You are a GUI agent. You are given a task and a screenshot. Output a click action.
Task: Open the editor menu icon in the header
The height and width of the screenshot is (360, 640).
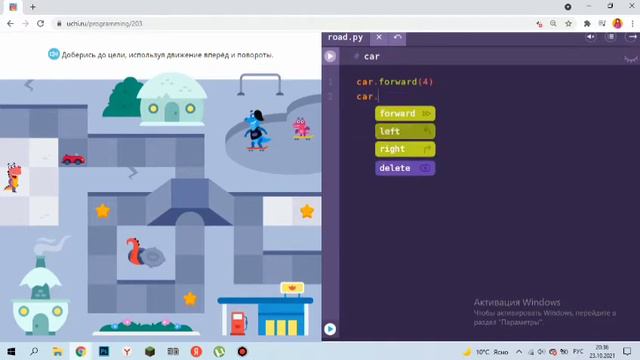[611, 37]
